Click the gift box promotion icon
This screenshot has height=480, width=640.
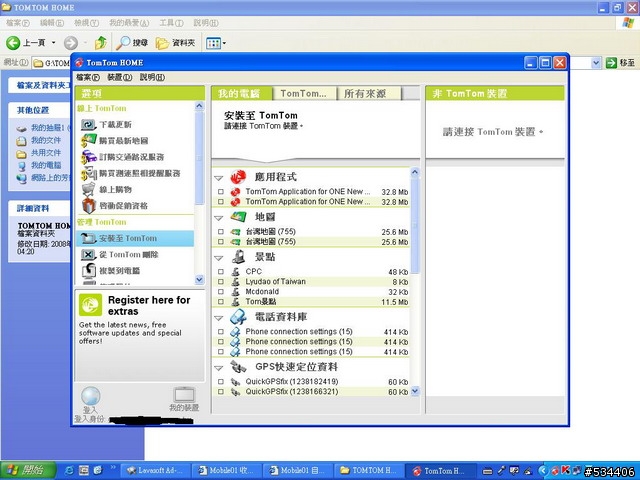(x=89, y=206)
